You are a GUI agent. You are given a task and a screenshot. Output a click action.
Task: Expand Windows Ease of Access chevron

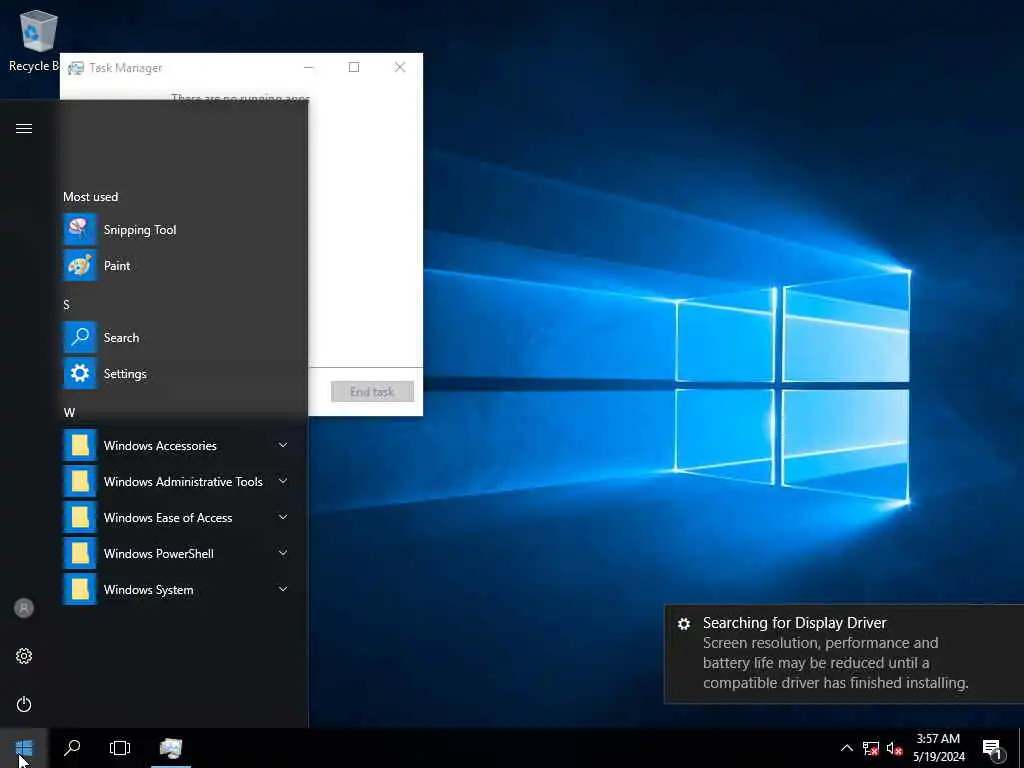(x=283, y=517)
